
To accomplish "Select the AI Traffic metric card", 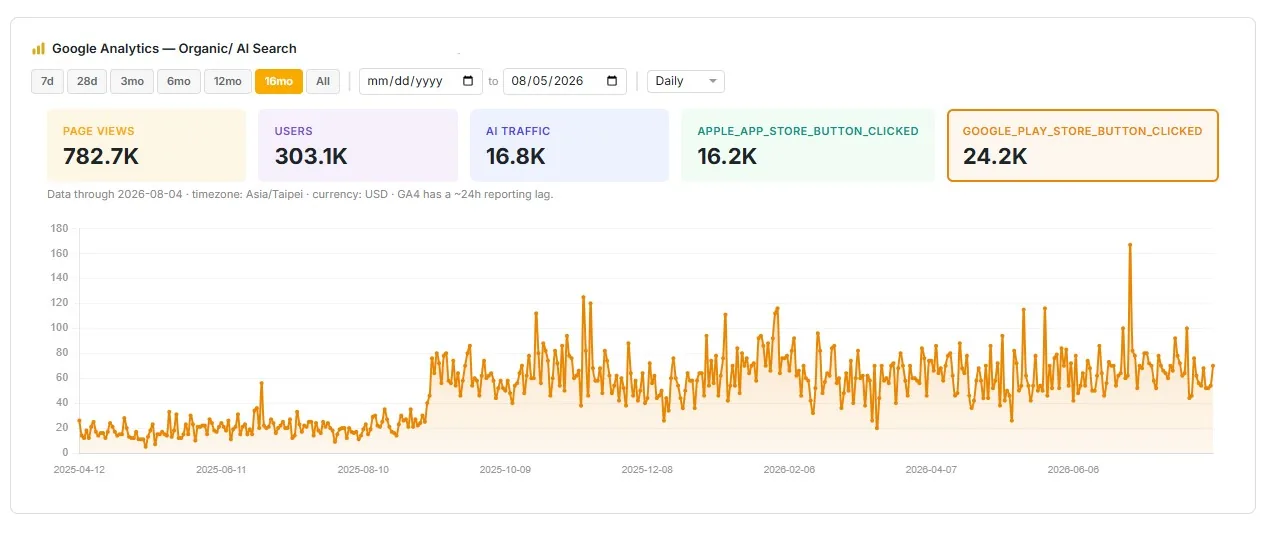I will (569, 145).
